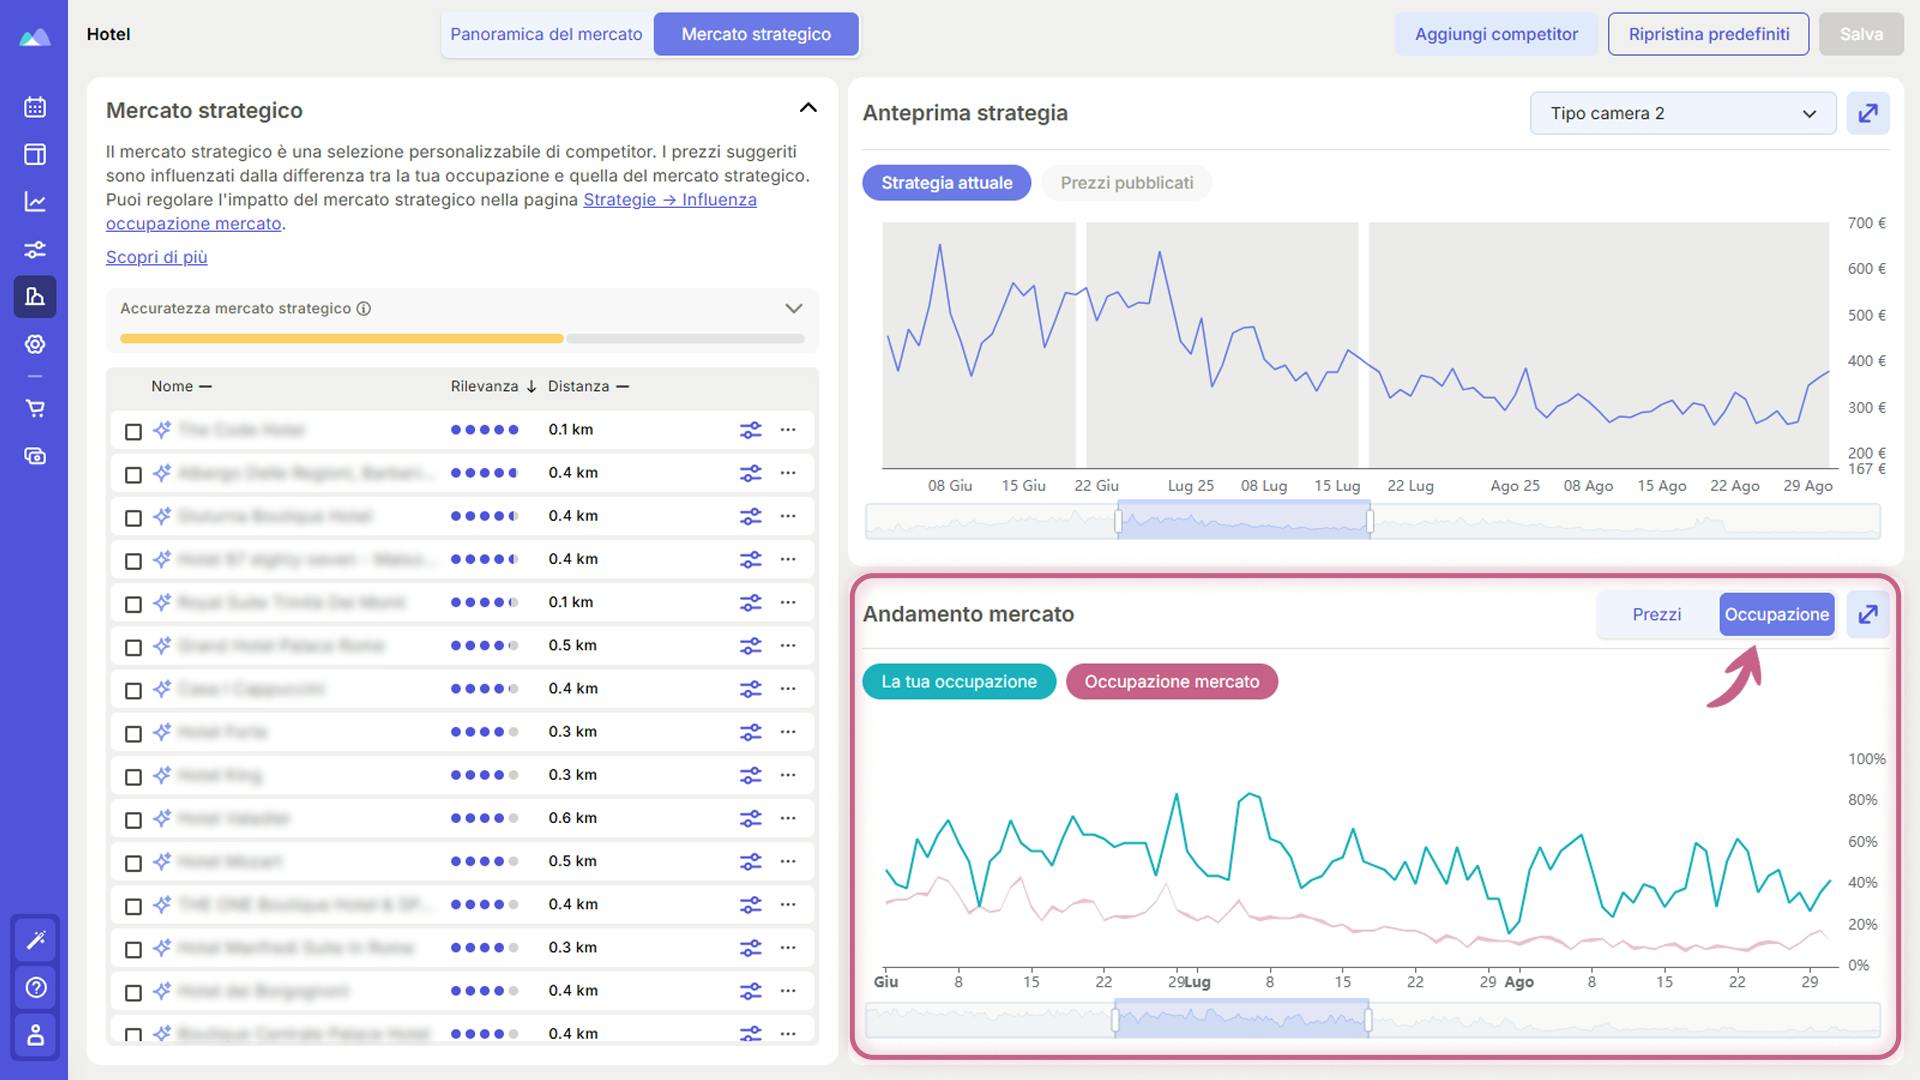
Task: Sort the table by Rilevanza
Action: coord(493,386)
